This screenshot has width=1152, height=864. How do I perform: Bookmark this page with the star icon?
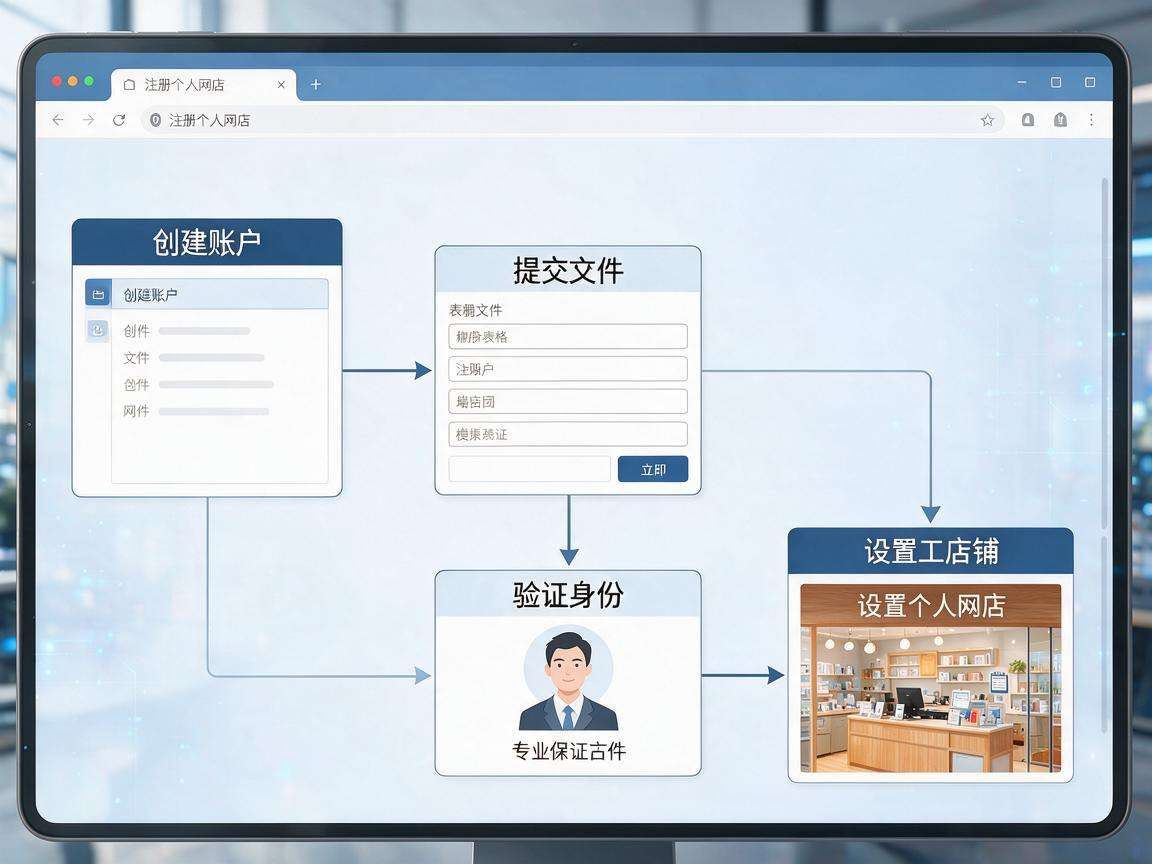point(987,120)
